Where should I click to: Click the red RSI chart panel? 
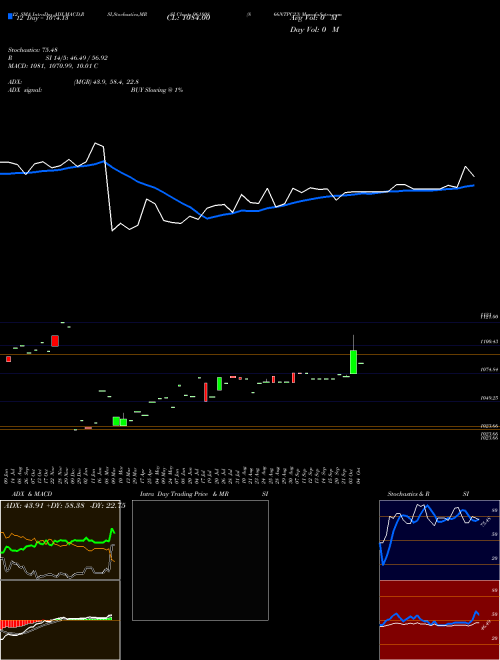click(x=439, y=620)
